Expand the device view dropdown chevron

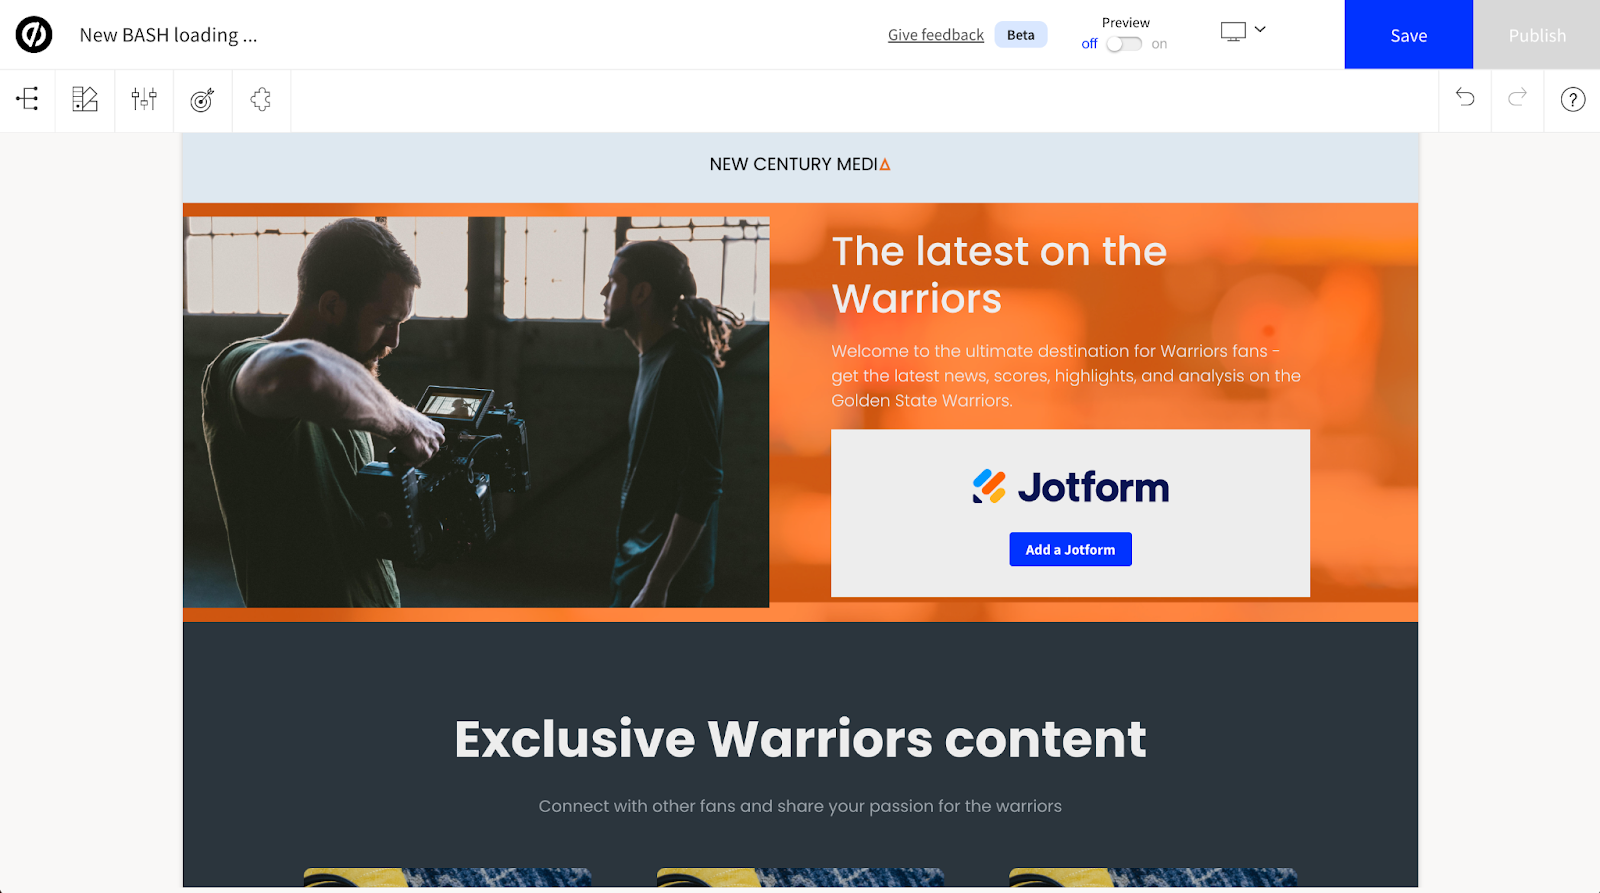point(1260,30)
